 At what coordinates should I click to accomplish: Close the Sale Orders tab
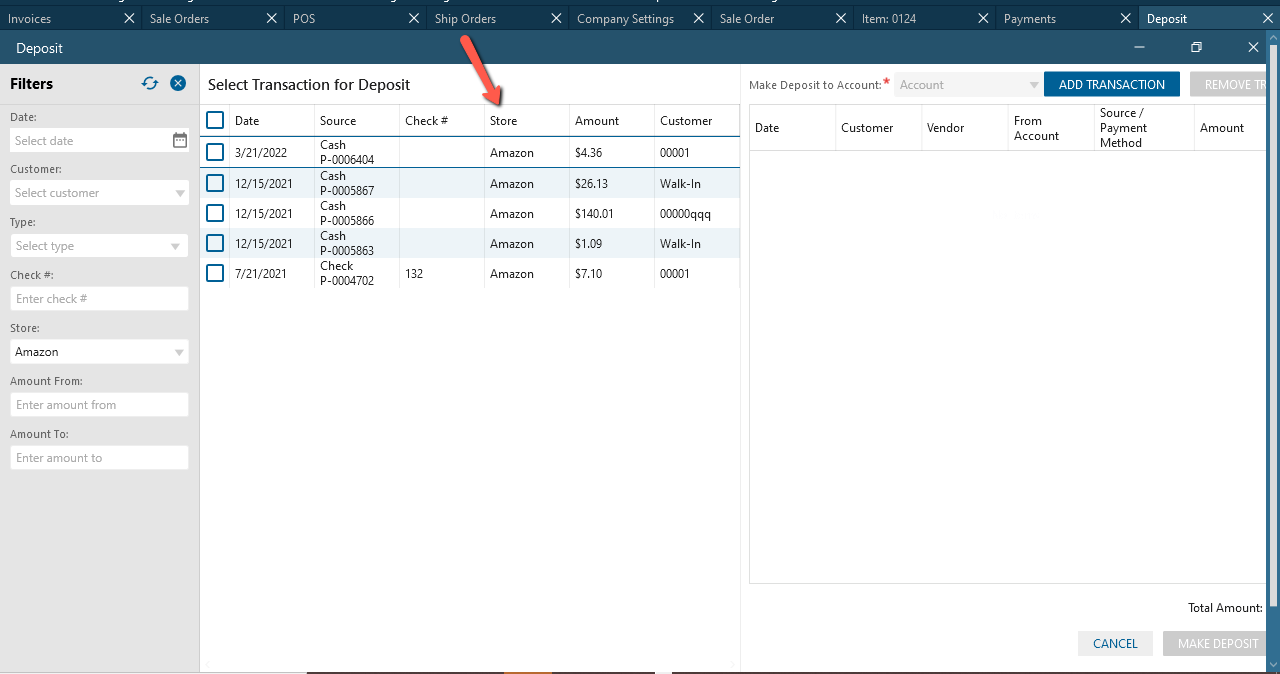tap(271, 19)
